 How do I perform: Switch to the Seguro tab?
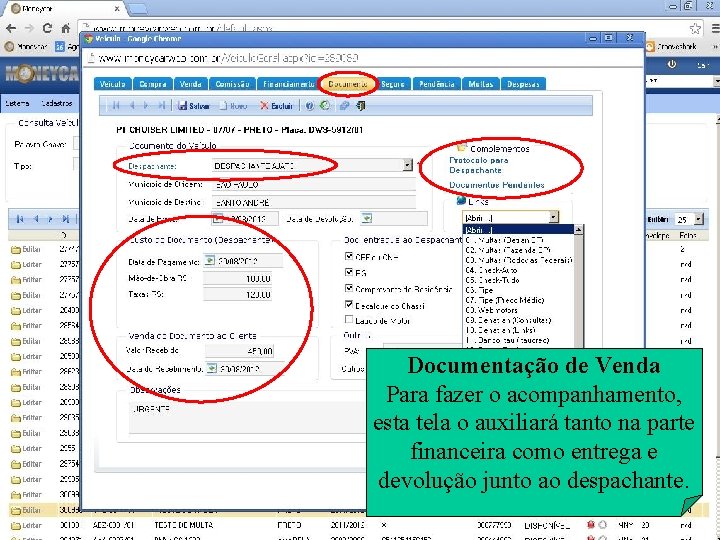point(393,84)
